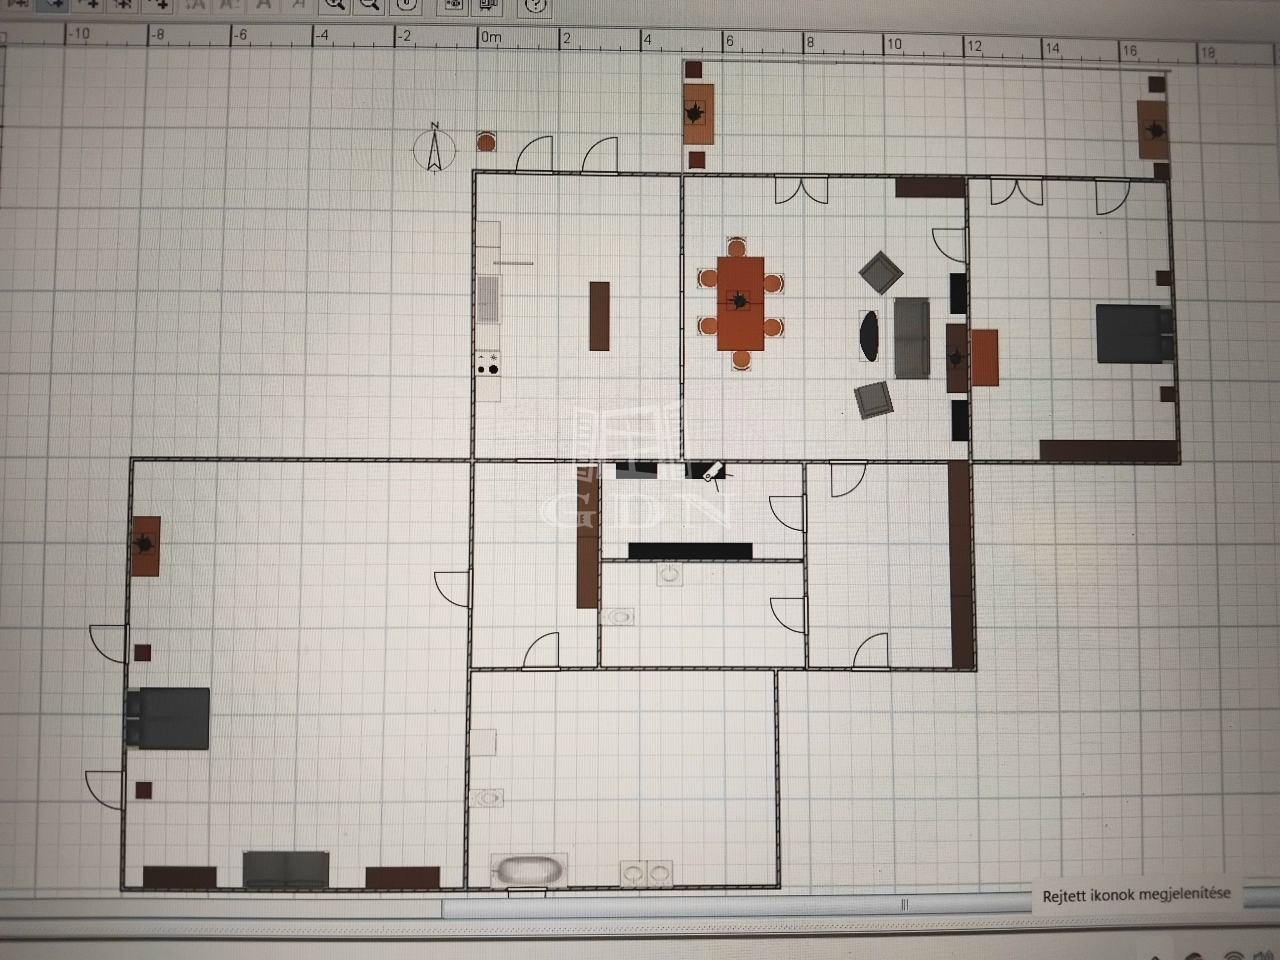Select the brown cabinet at living room top
The image size is (1280, 960).
929,187
